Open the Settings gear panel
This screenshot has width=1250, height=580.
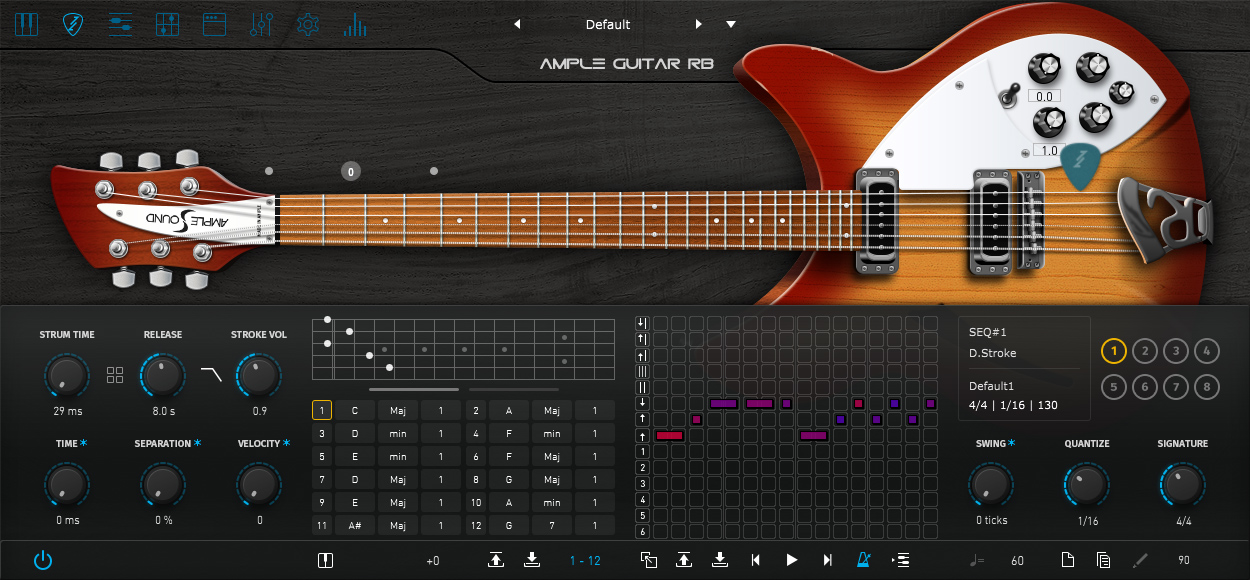click(x=307, y=23)
